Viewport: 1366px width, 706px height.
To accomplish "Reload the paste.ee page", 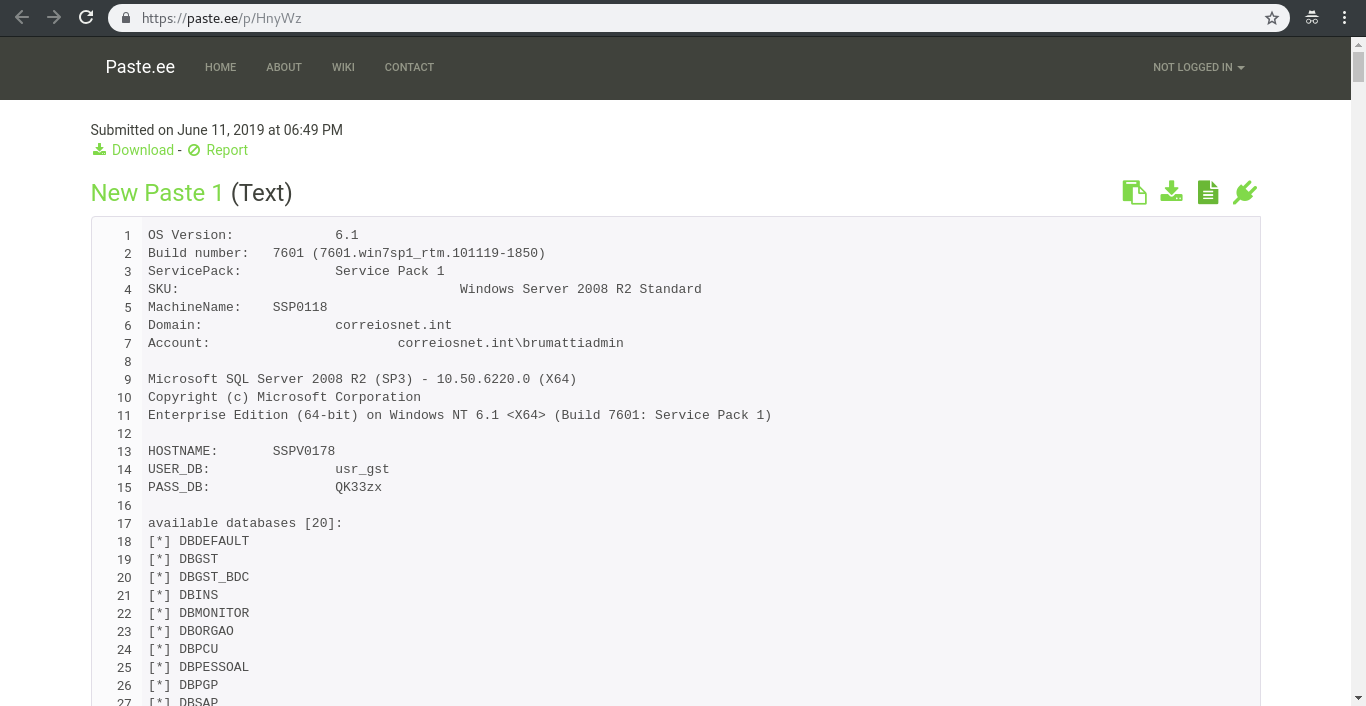I will click(x=87, y=18).
